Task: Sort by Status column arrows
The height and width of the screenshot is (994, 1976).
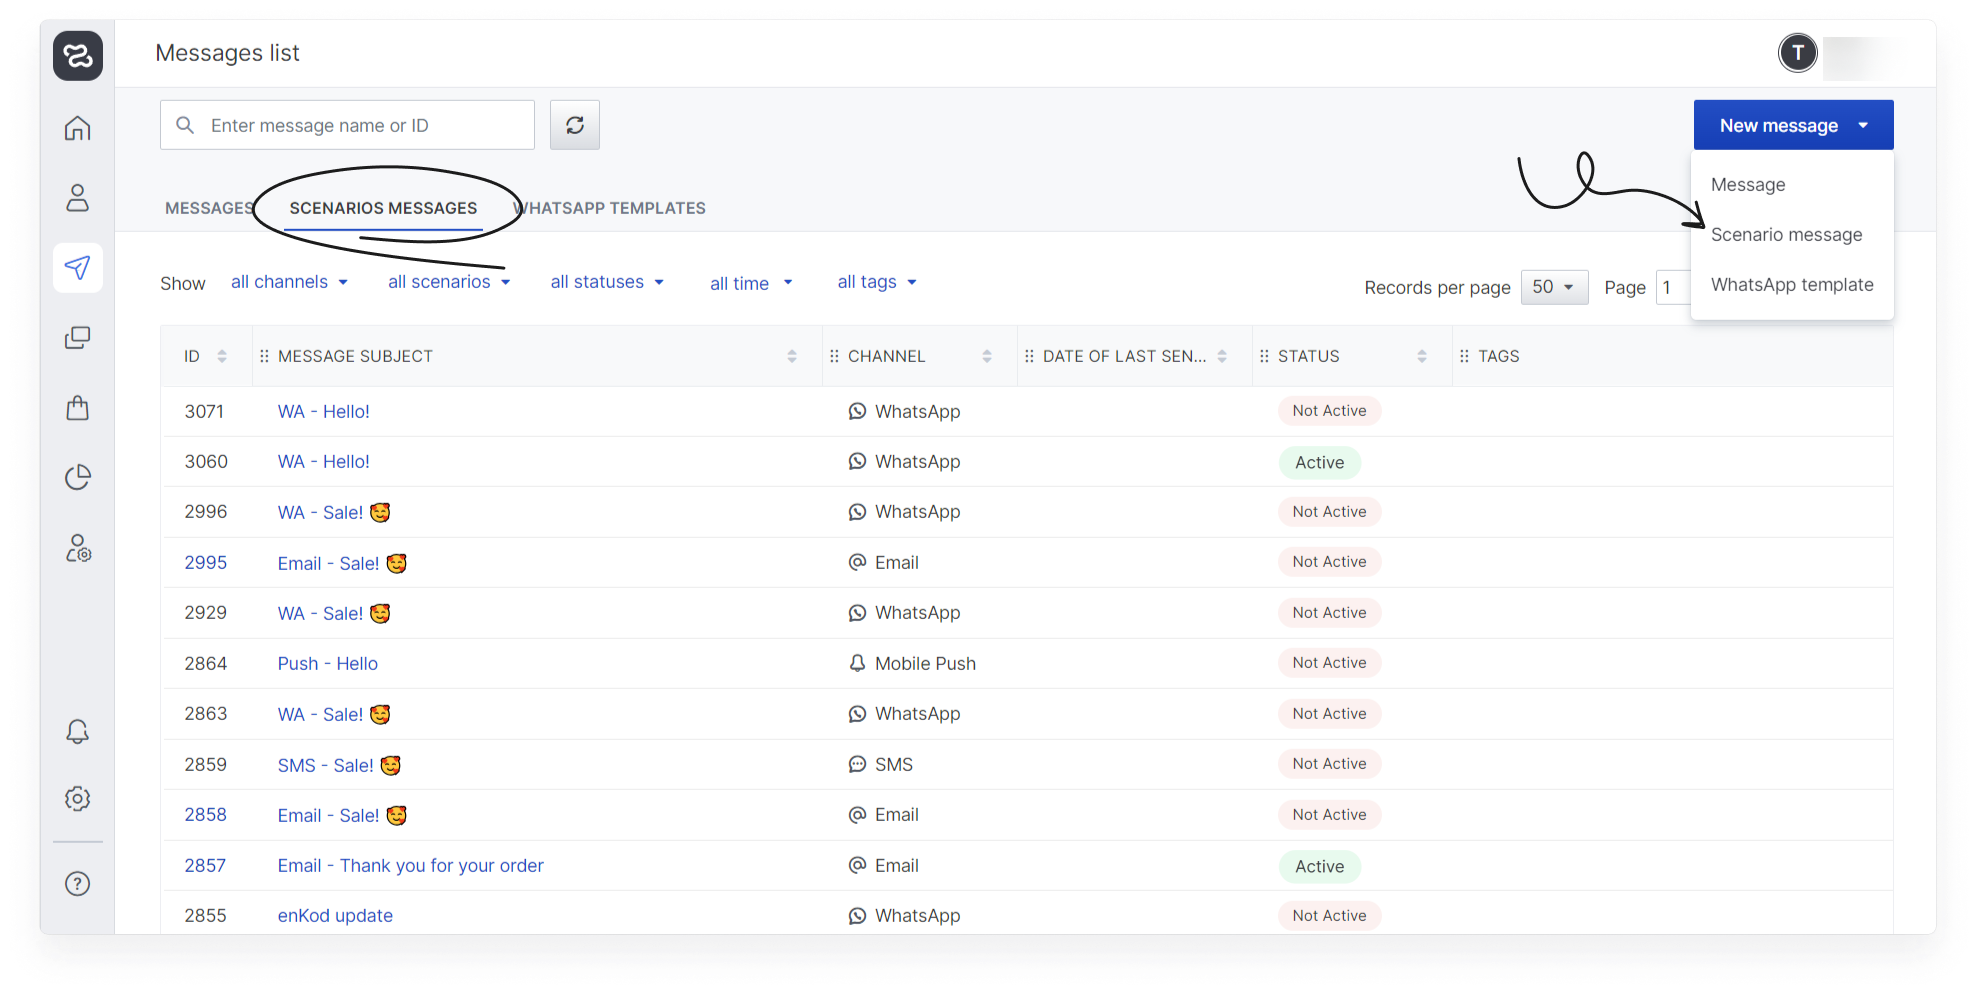Action: pos(1422,356)
